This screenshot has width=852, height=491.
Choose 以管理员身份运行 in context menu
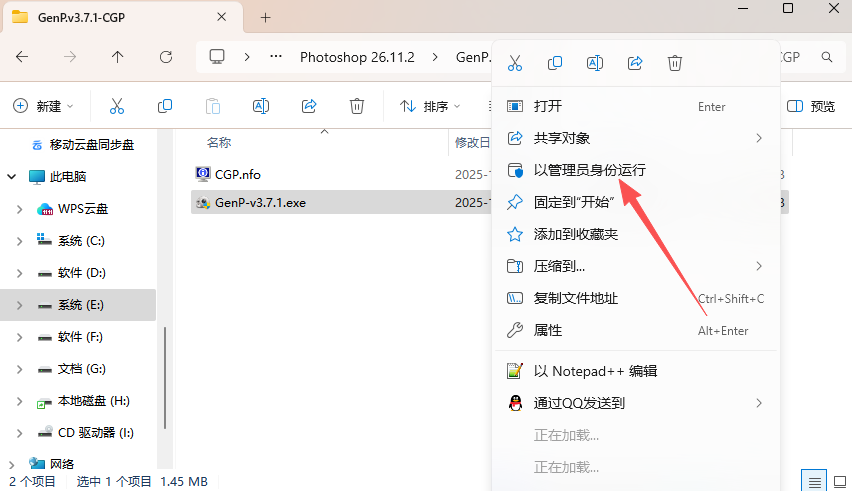point(636,170)
